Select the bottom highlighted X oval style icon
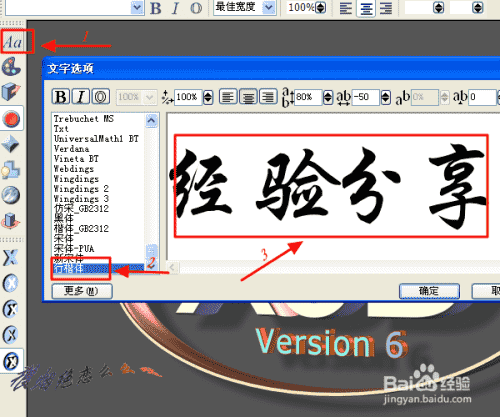500x417 pixels. click(11, 361)
